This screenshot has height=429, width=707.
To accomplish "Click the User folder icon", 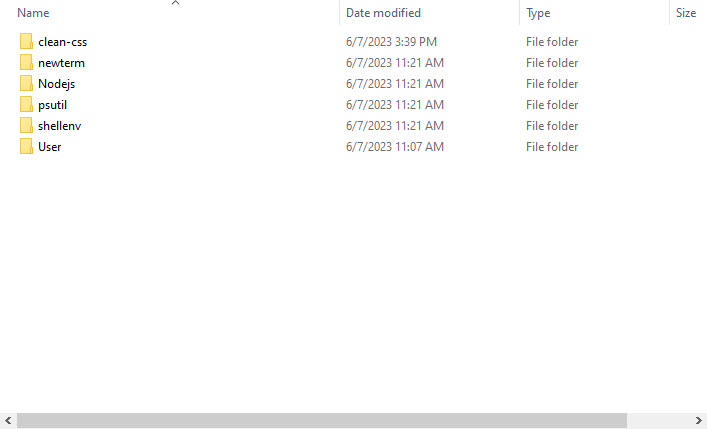I will point(26,147).
